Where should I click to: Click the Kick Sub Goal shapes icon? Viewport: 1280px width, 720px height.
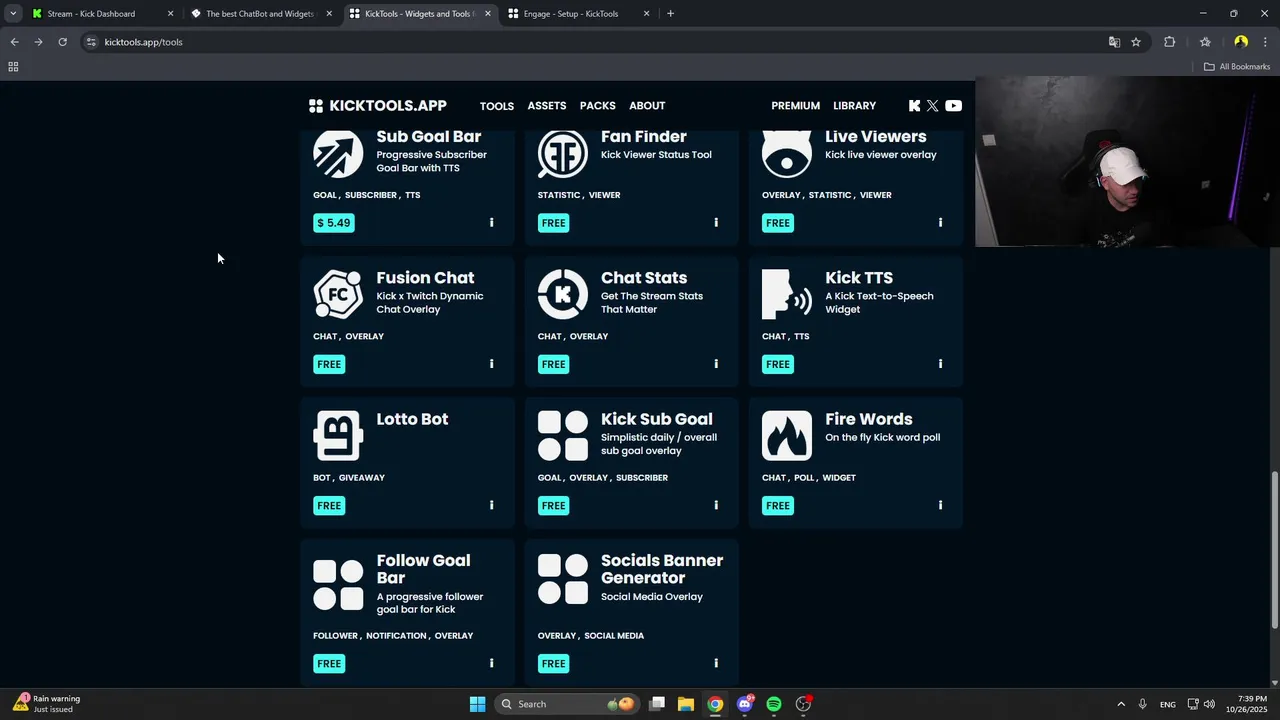pos(563,435)
